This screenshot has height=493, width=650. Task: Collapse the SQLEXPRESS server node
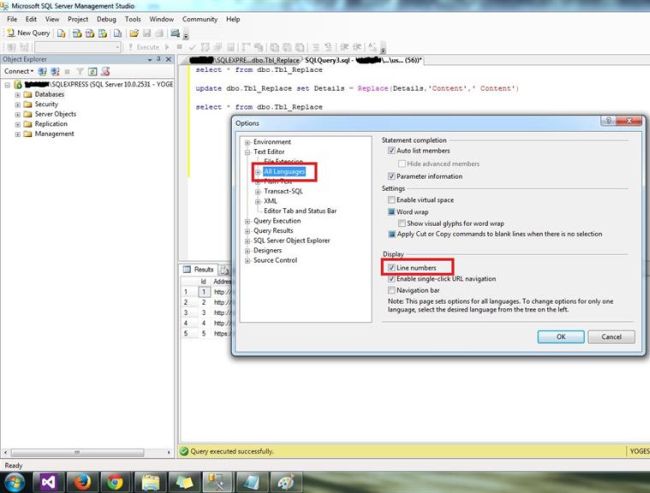point(7,85)
